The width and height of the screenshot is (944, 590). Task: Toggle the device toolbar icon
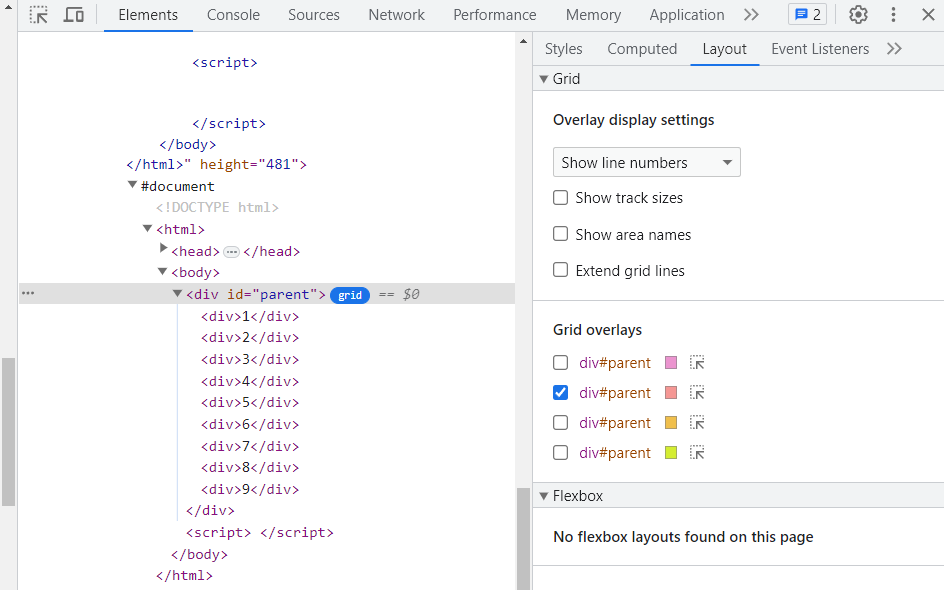tap(73, 15)
